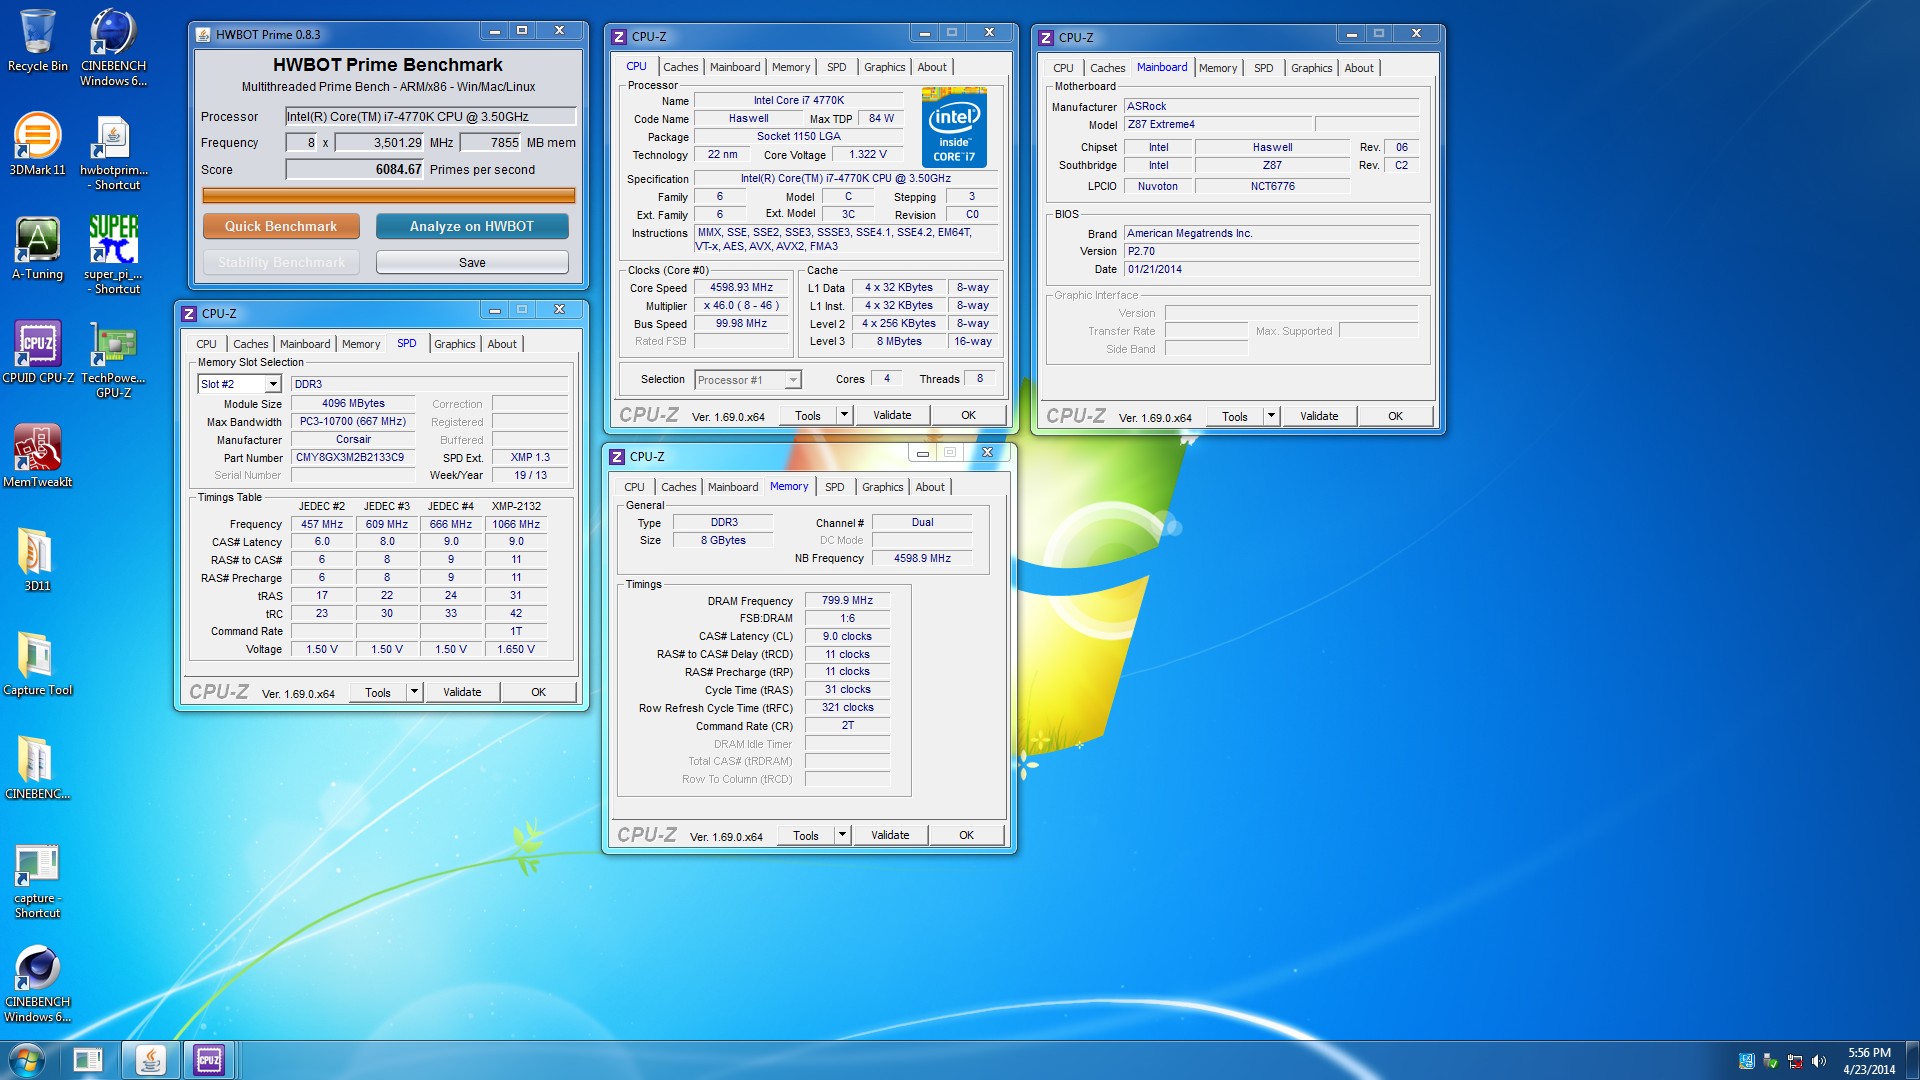Launch the super_pi Shortcut icon

click(113, 255)
